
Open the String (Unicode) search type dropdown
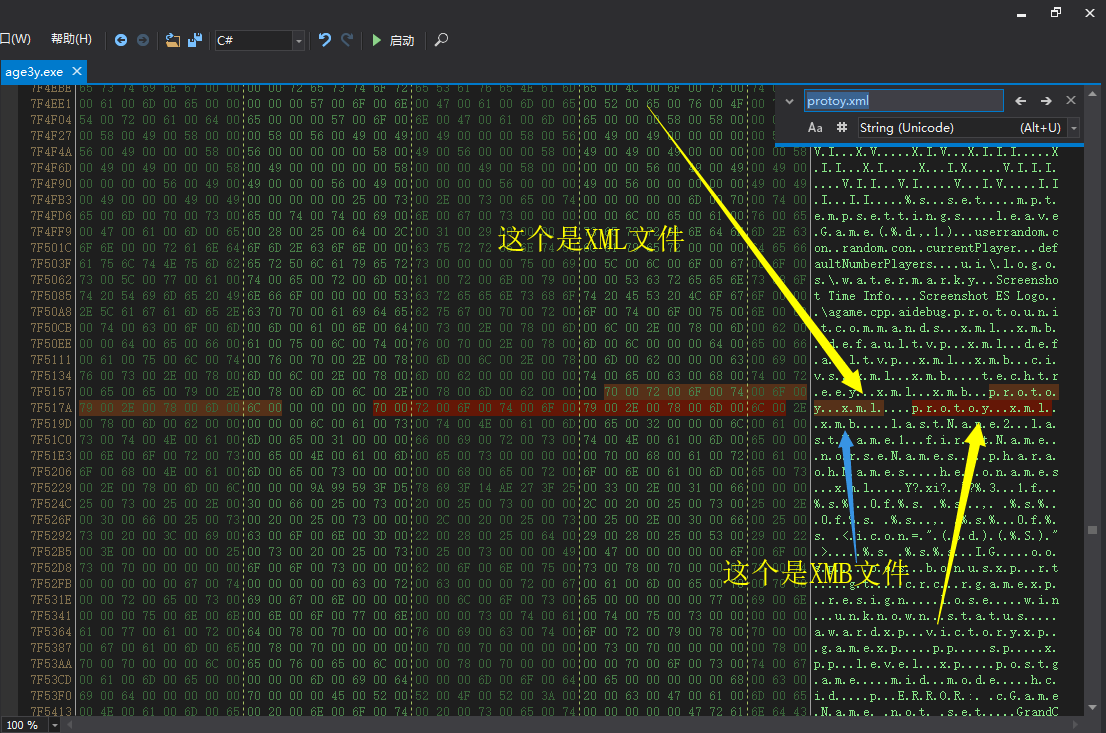1073,128
